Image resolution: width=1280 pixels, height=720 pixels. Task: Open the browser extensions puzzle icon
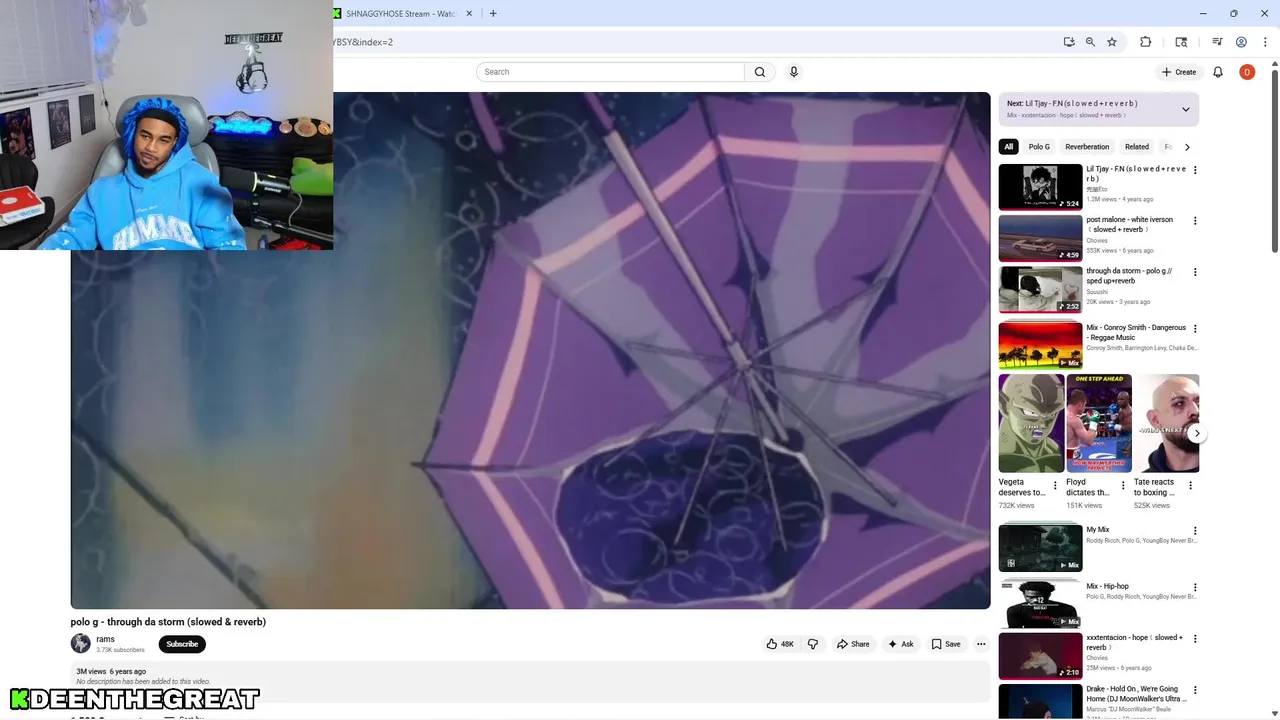coord(1146,42)
